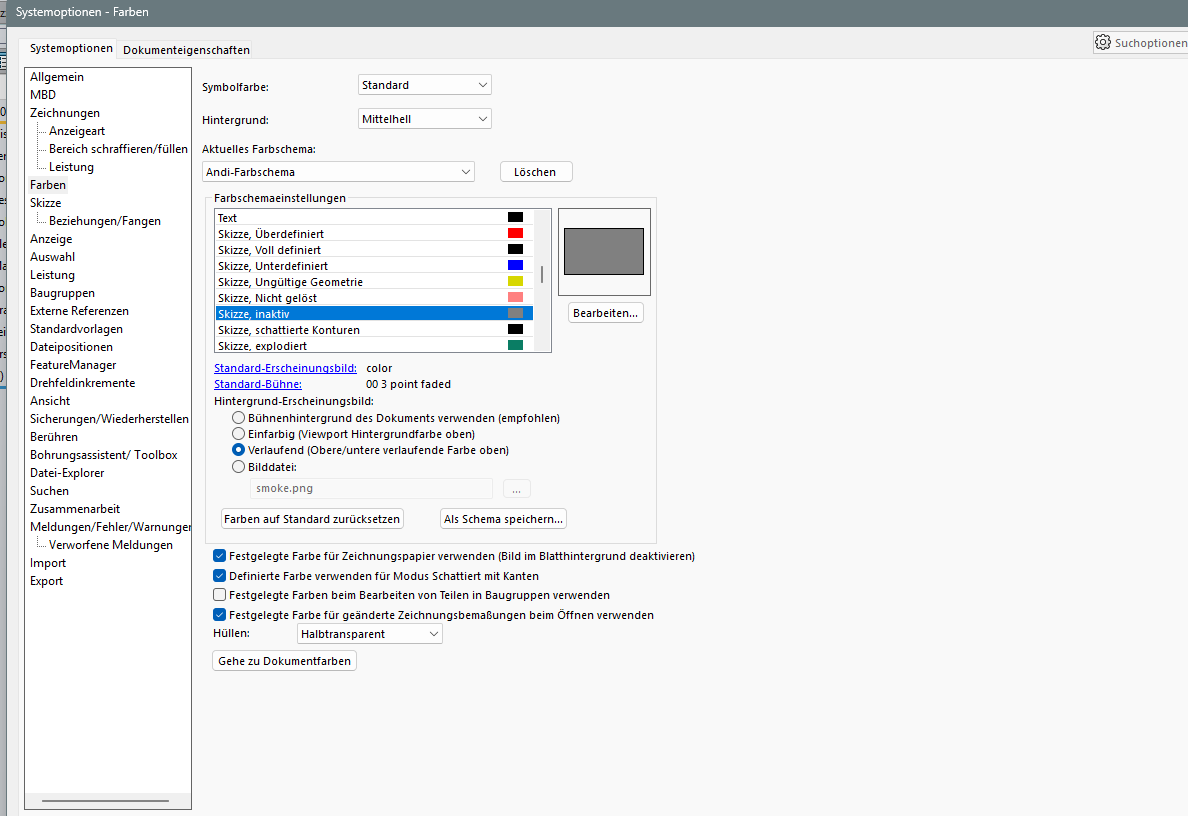Select Skizze, inaktiv list entry
The width and height of the screenshot is (1188, 816).
[374, 314]
